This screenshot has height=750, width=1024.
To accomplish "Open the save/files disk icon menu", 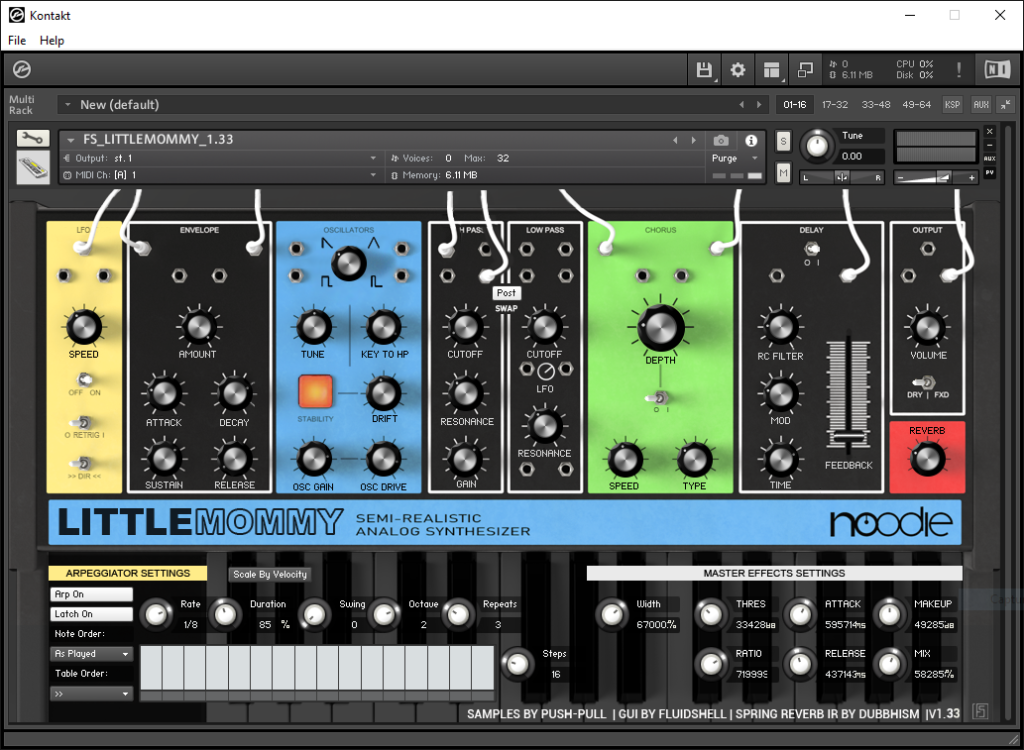I will click(x=704, y=70).
